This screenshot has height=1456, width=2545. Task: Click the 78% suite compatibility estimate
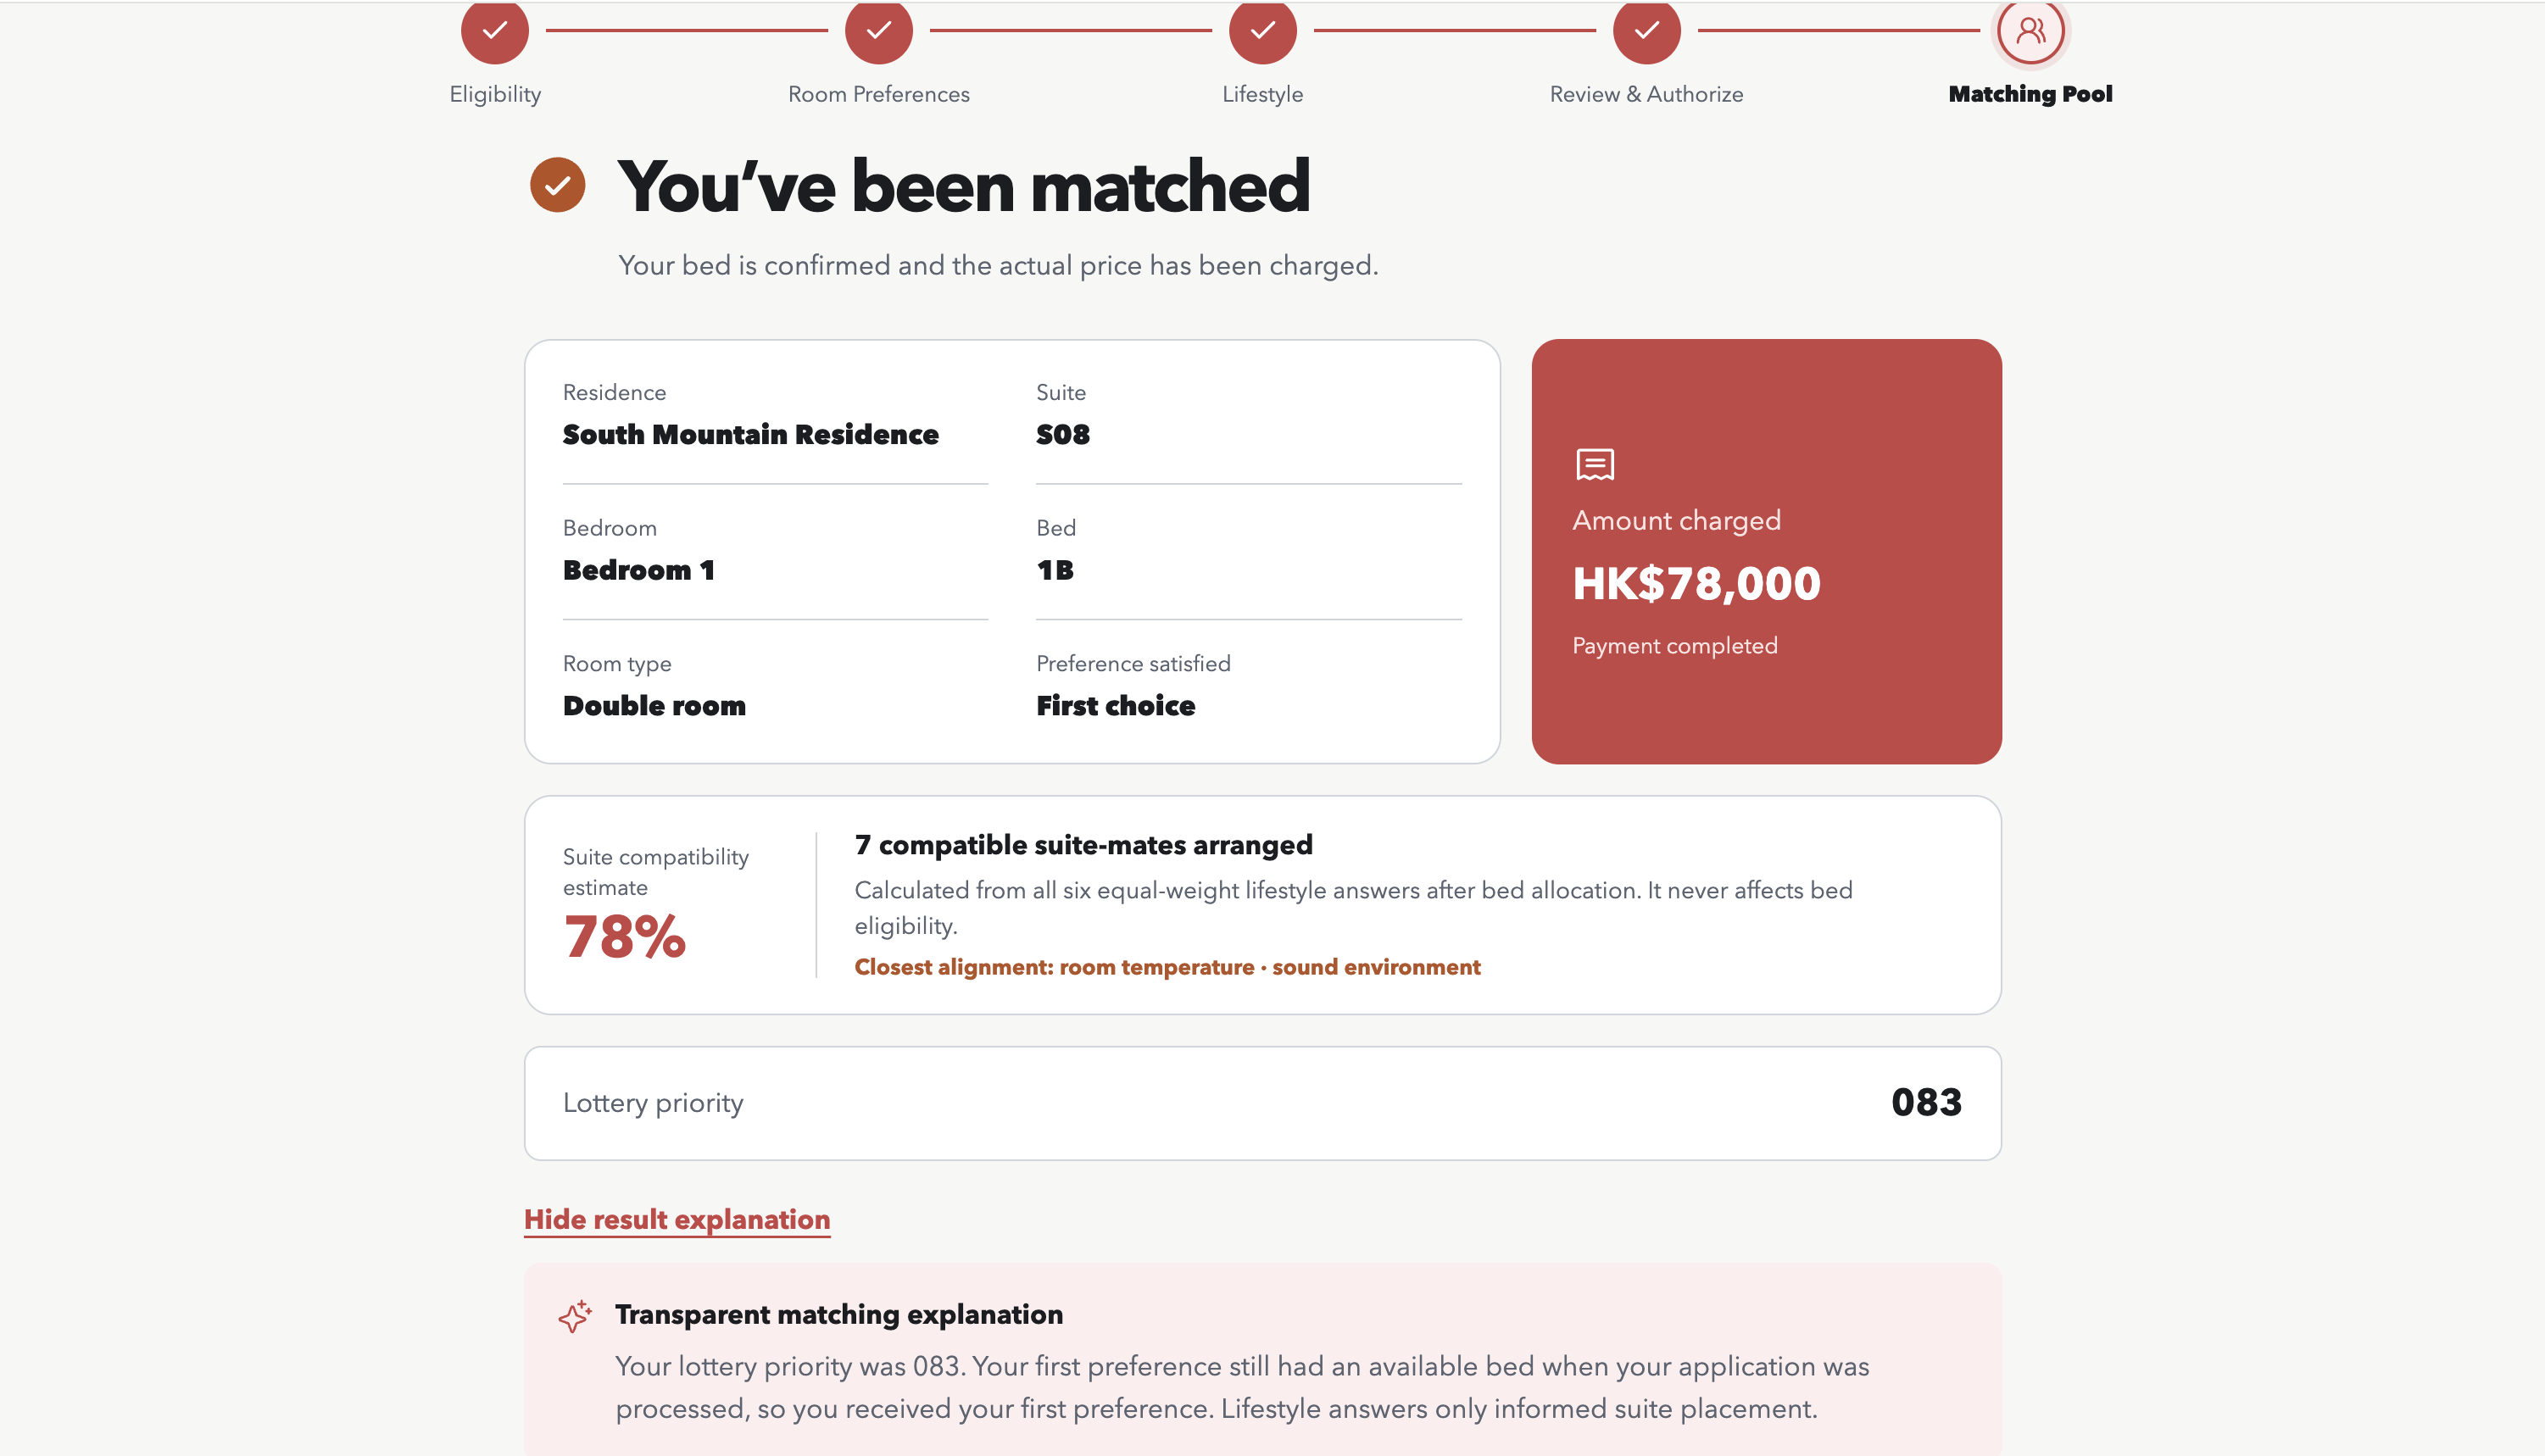pos(625,937)
